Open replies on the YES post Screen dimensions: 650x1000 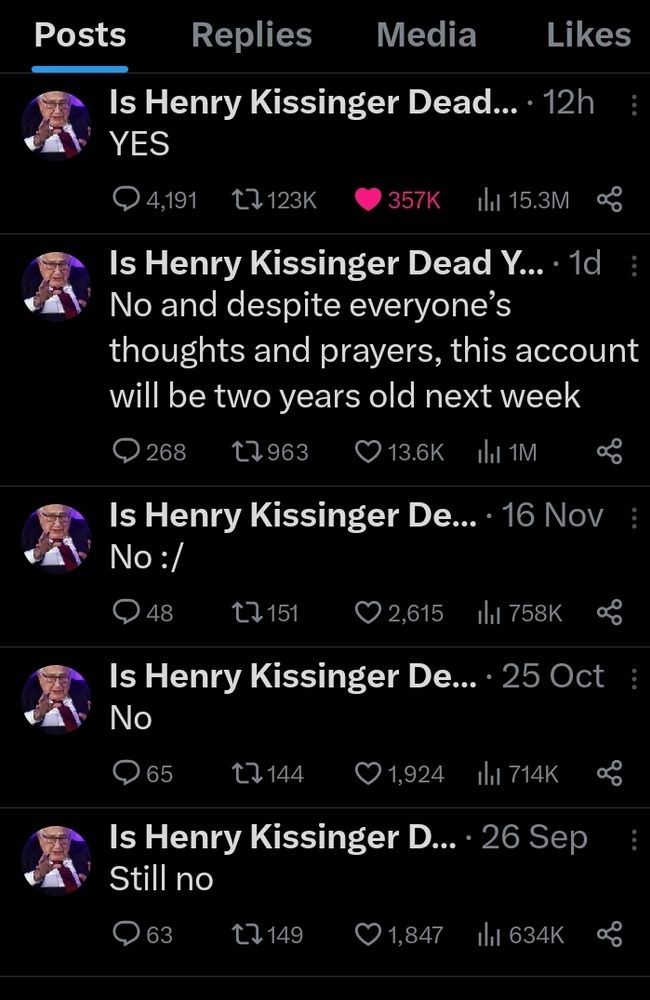[x=128, y=200]
